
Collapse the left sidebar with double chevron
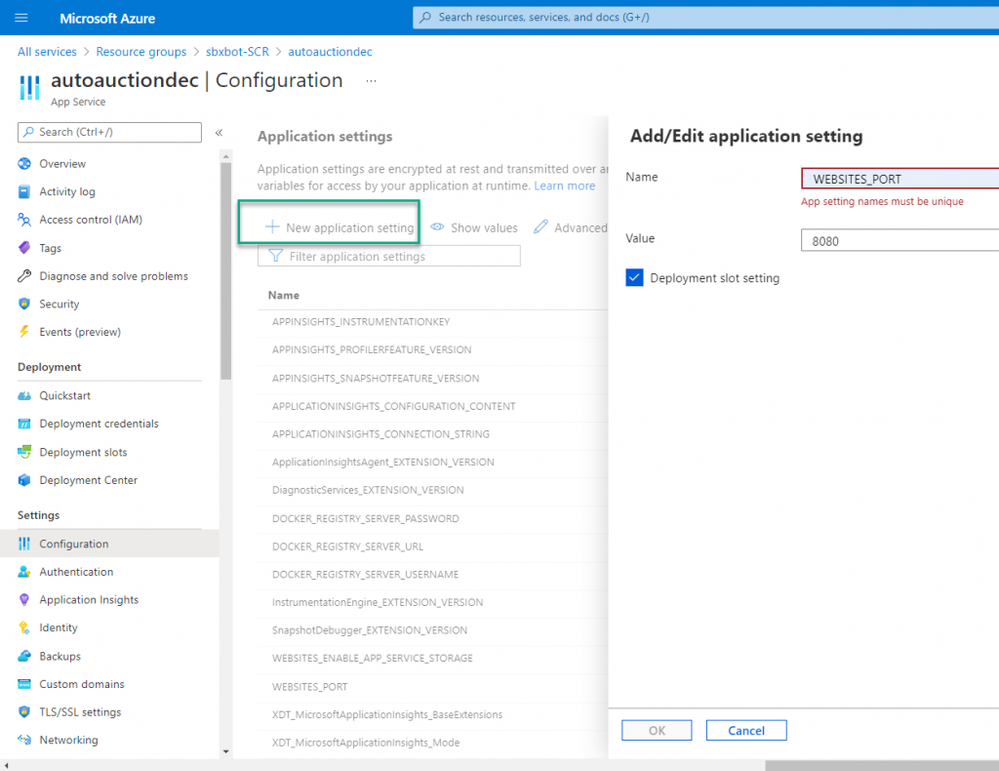pyautogui.click(x=219, y=133)
